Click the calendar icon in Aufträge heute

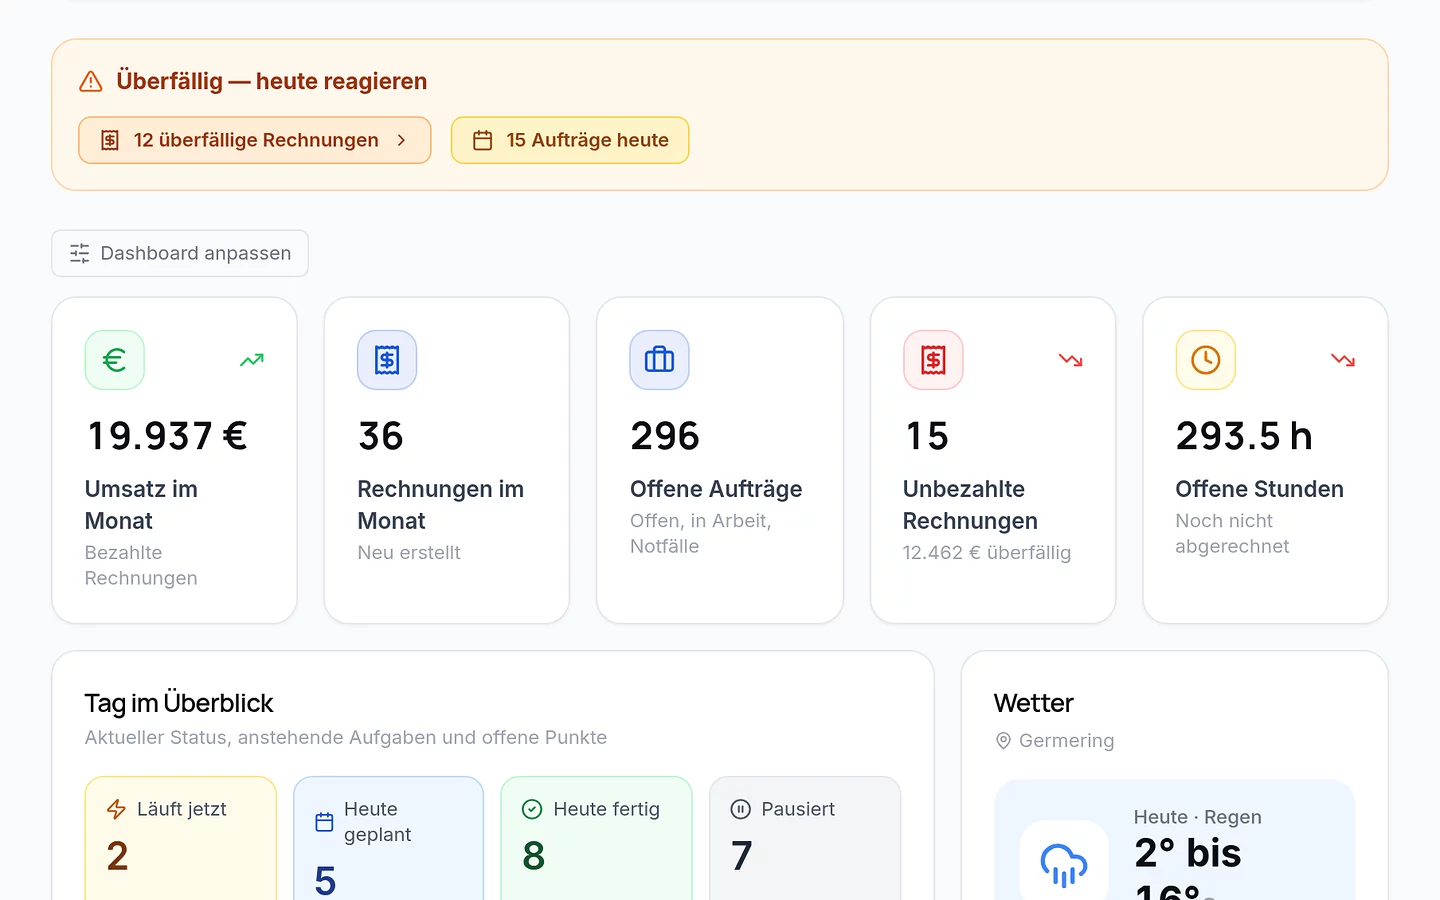coord(483,140)
